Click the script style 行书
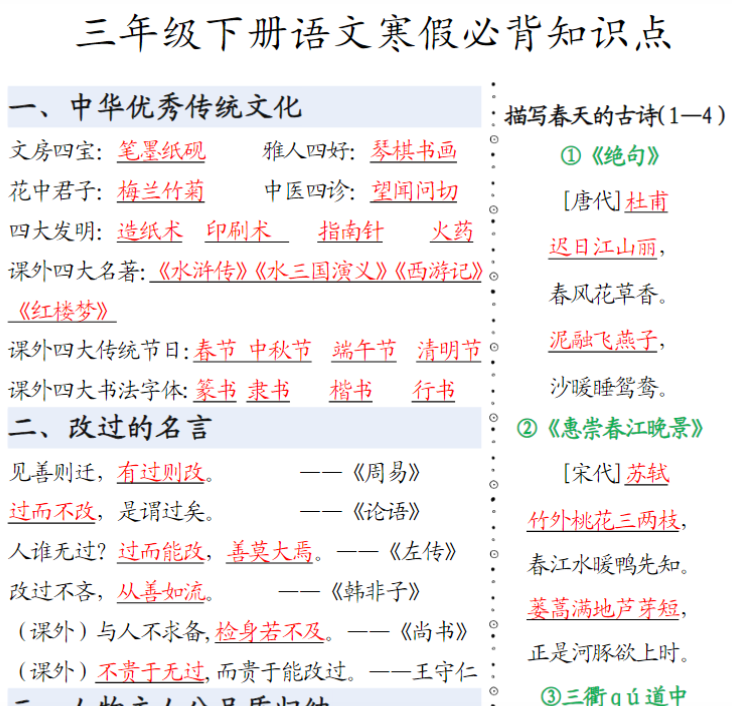732x706 pixels. [x=433, y=391]
